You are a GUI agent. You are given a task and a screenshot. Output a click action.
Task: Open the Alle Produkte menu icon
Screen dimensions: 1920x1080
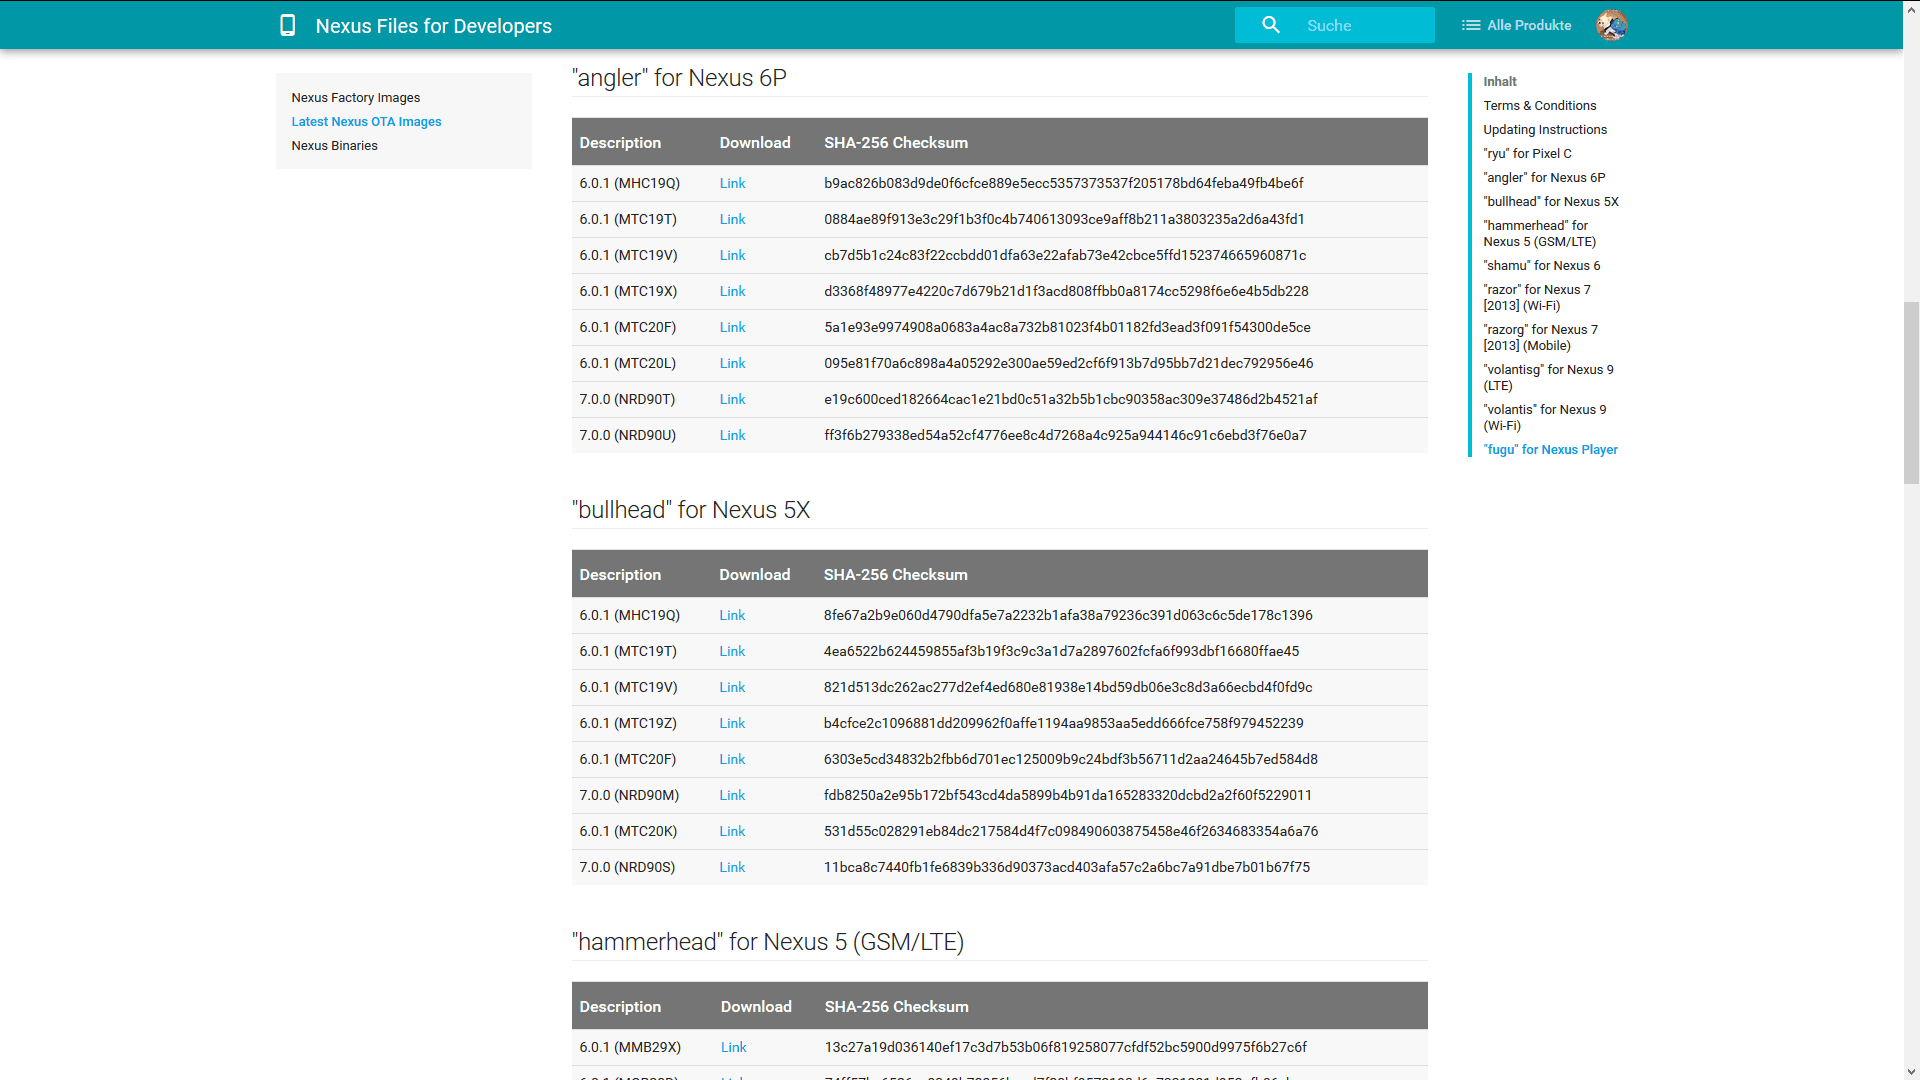tap(1470, 25)
